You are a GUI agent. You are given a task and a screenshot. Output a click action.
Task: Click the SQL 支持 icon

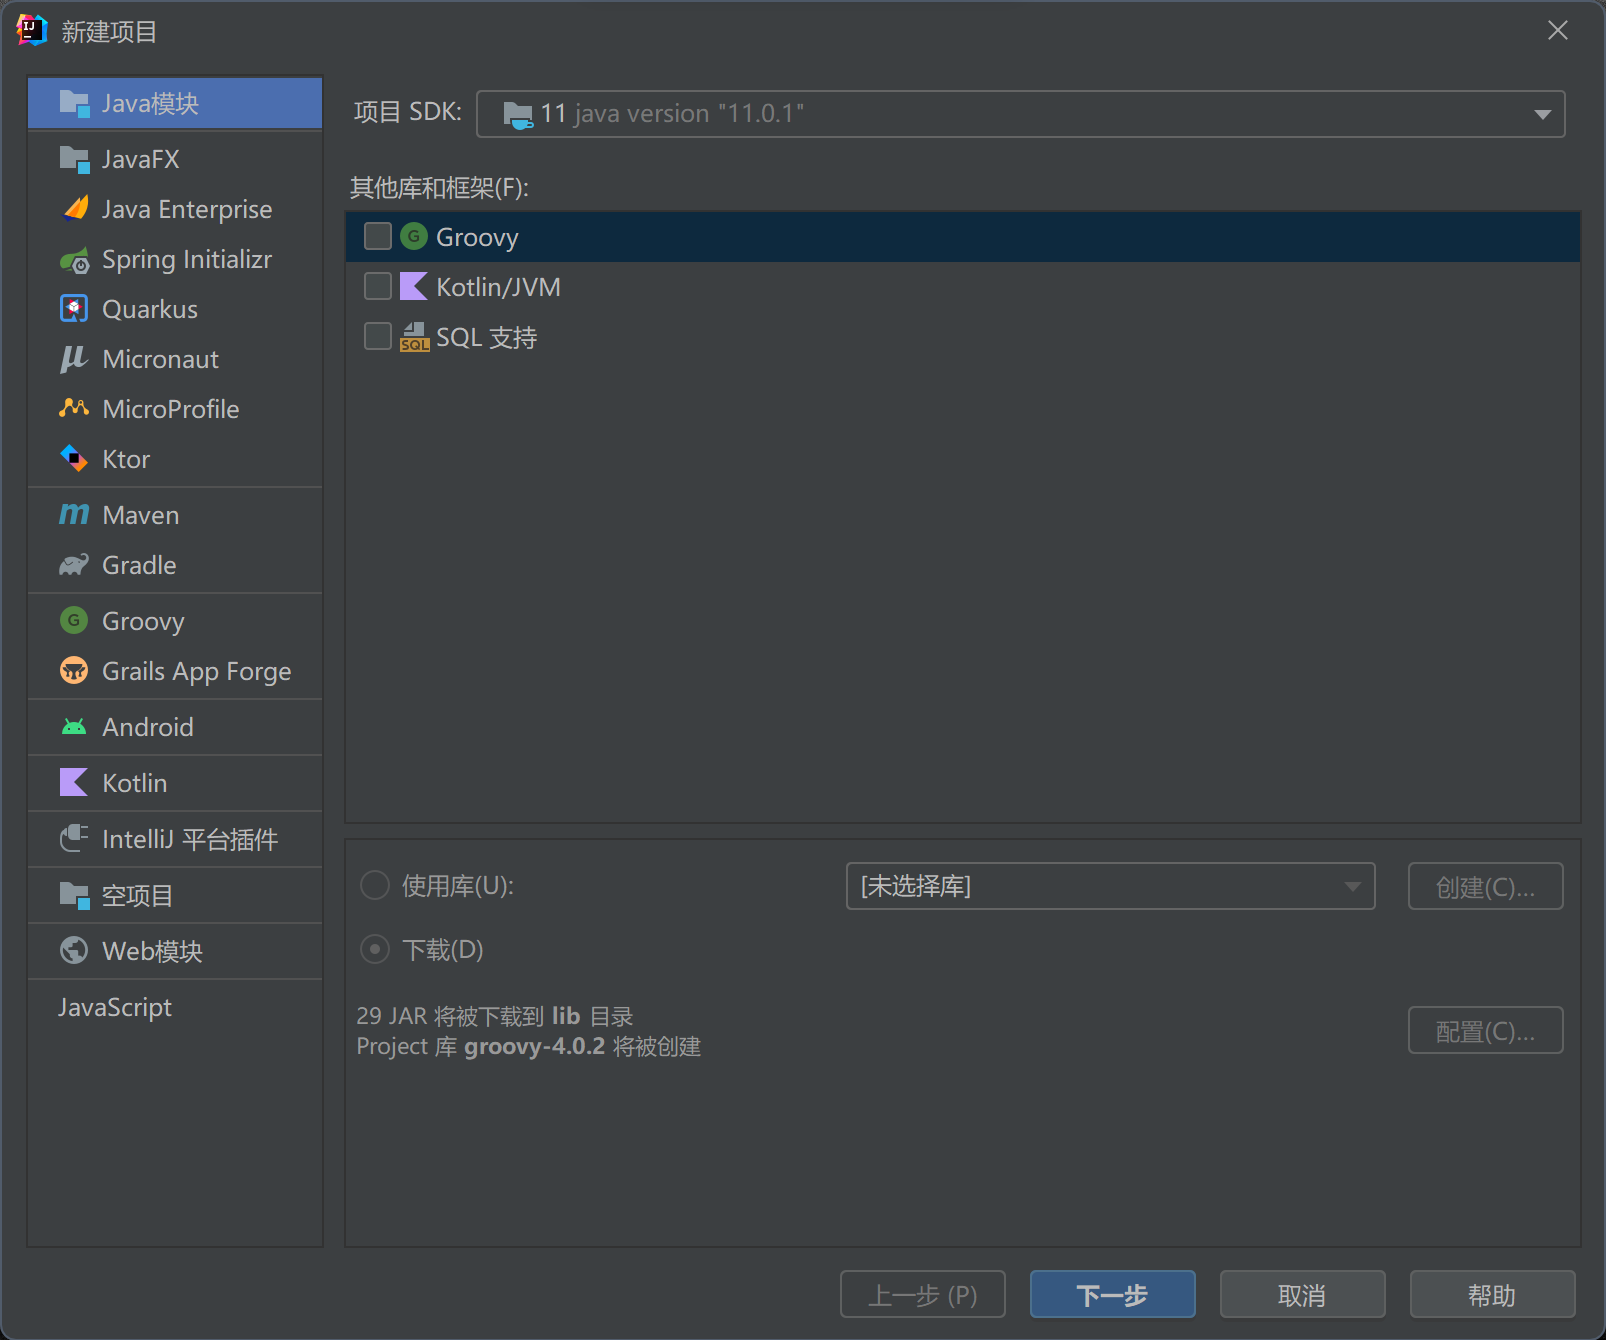coord(414,337)
